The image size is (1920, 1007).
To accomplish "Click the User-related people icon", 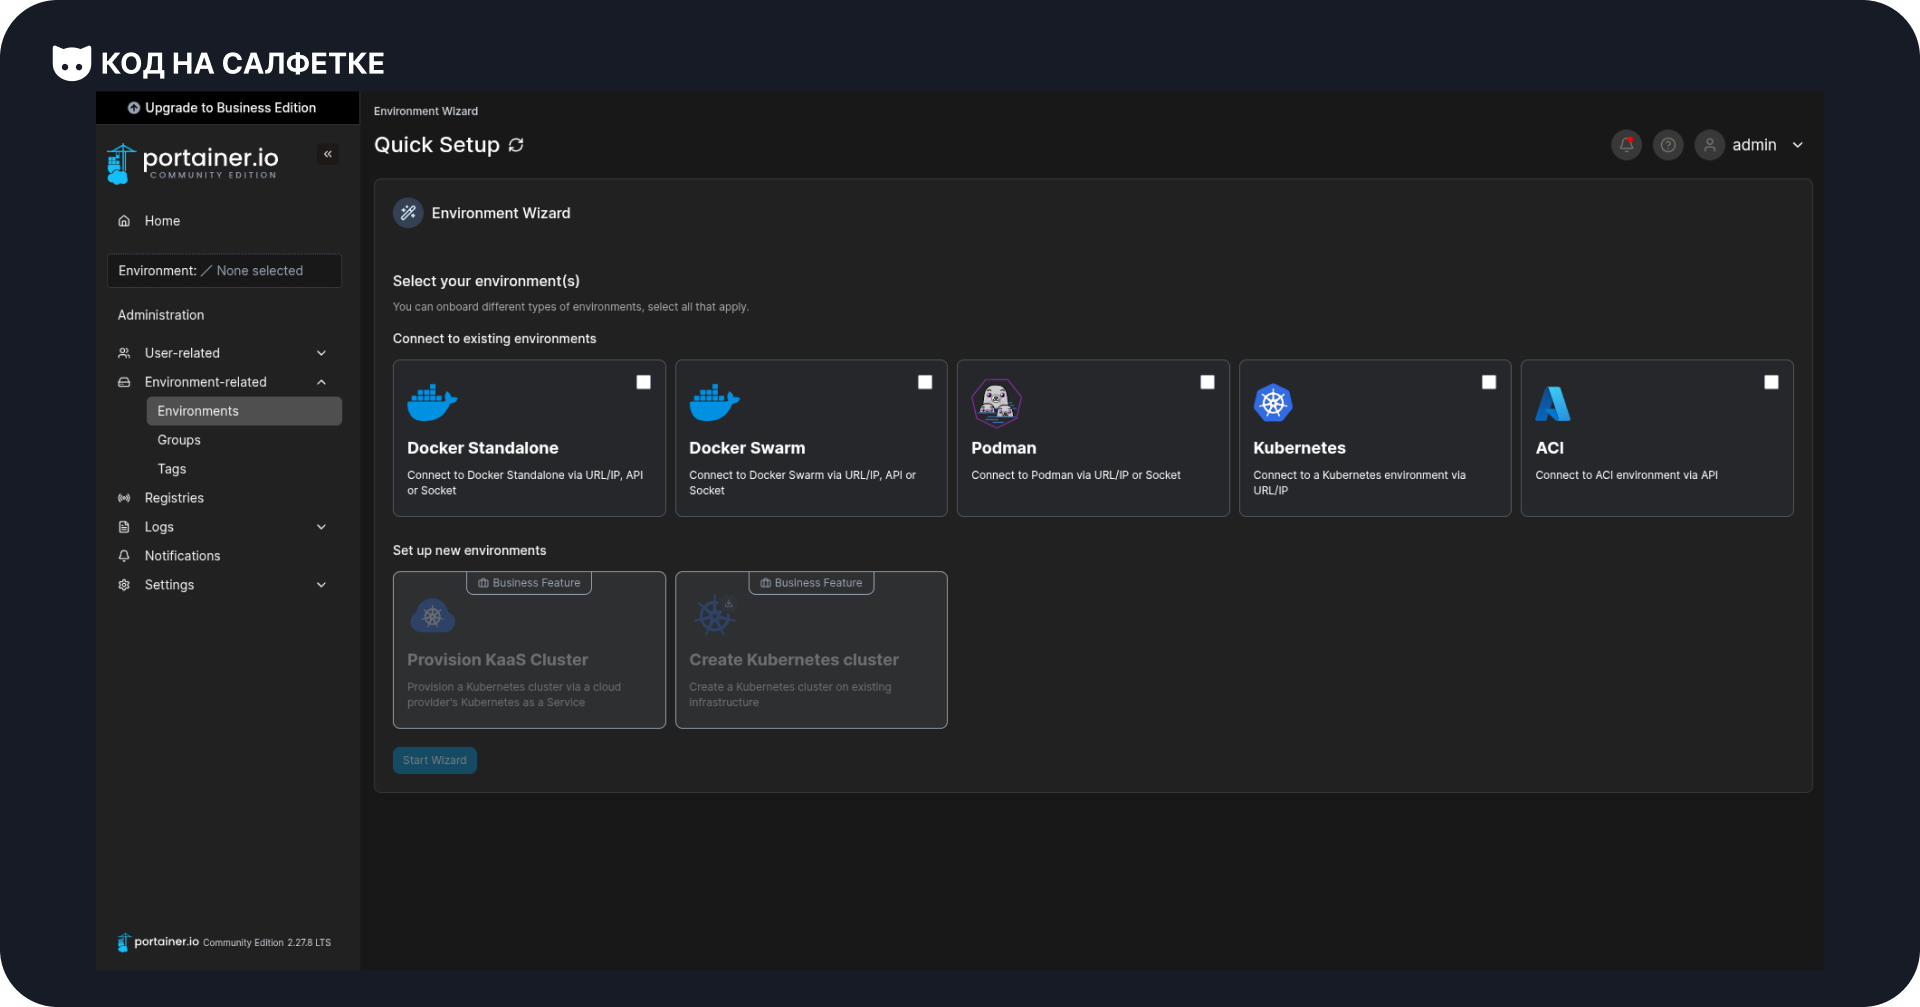I will [x=124, y=353].
